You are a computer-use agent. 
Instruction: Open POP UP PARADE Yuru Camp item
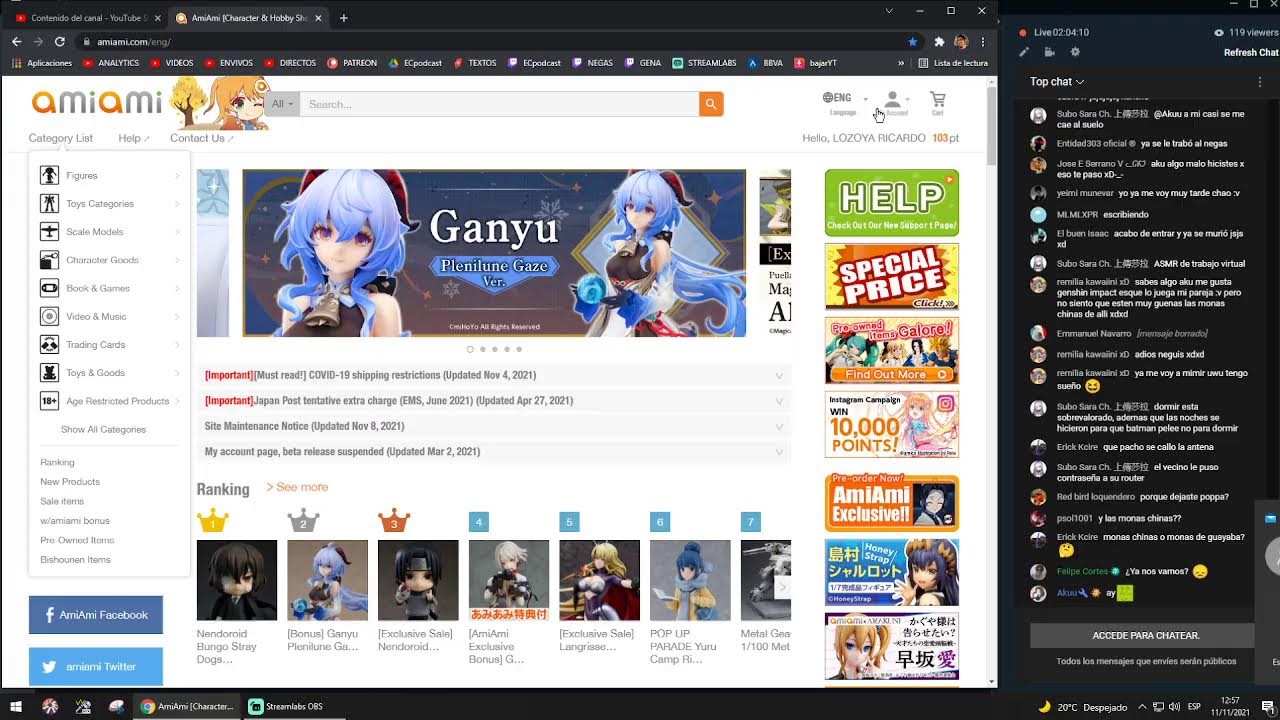pyautogui.click(x=690, y=580)
